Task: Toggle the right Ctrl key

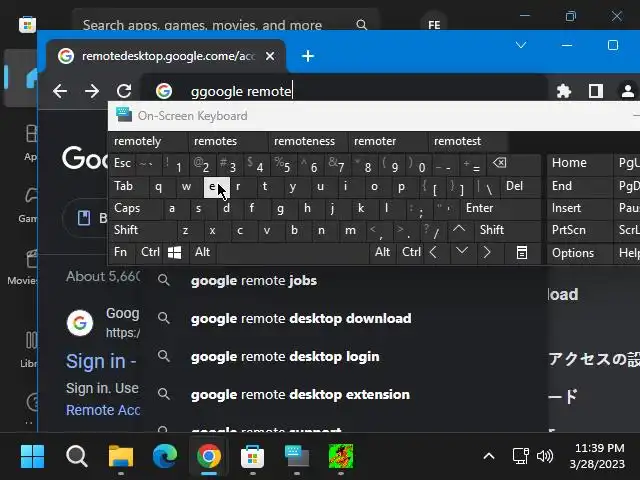Action: click(411, 252)
